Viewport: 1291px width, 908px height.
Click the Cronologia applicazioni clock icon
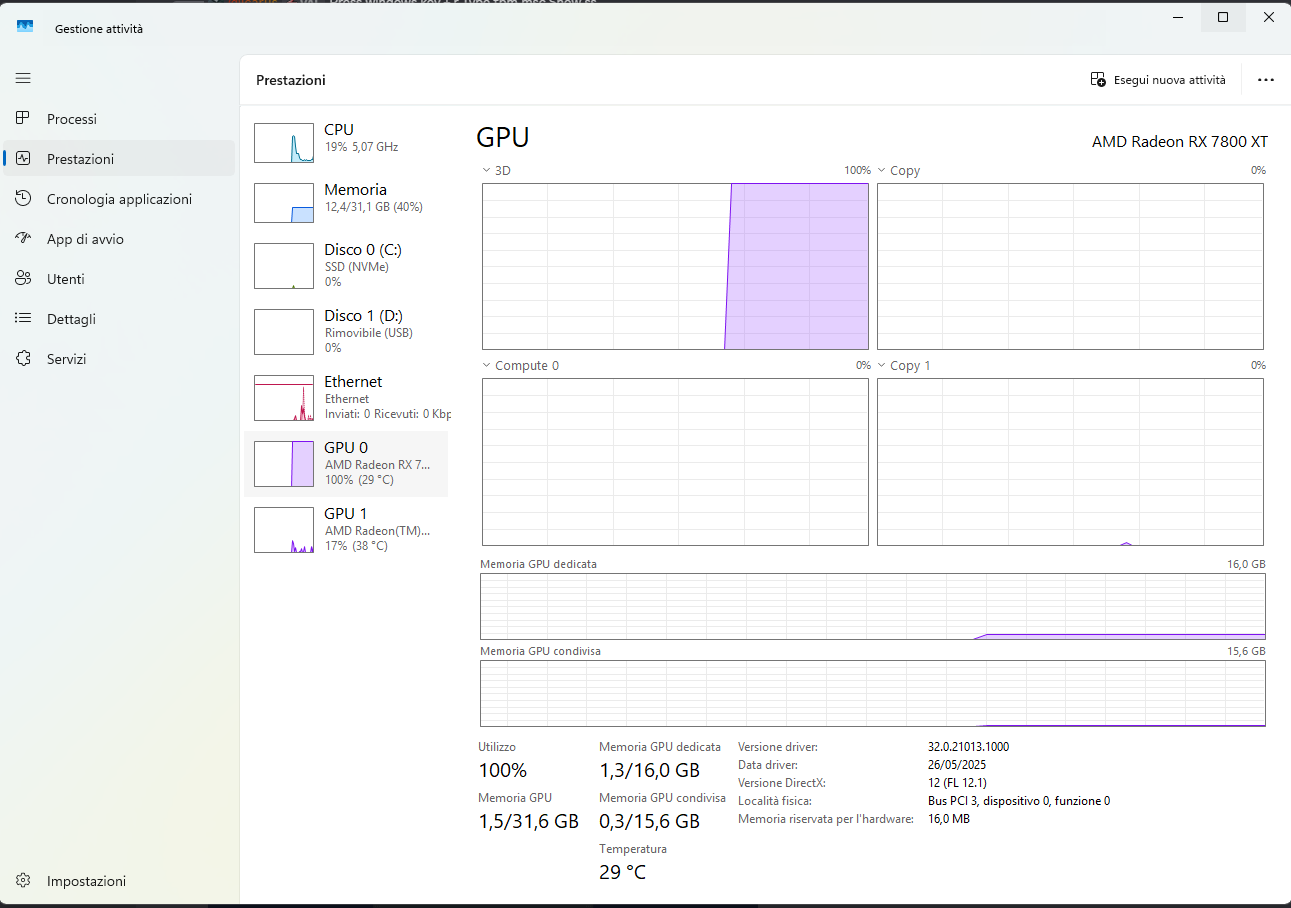23,199
